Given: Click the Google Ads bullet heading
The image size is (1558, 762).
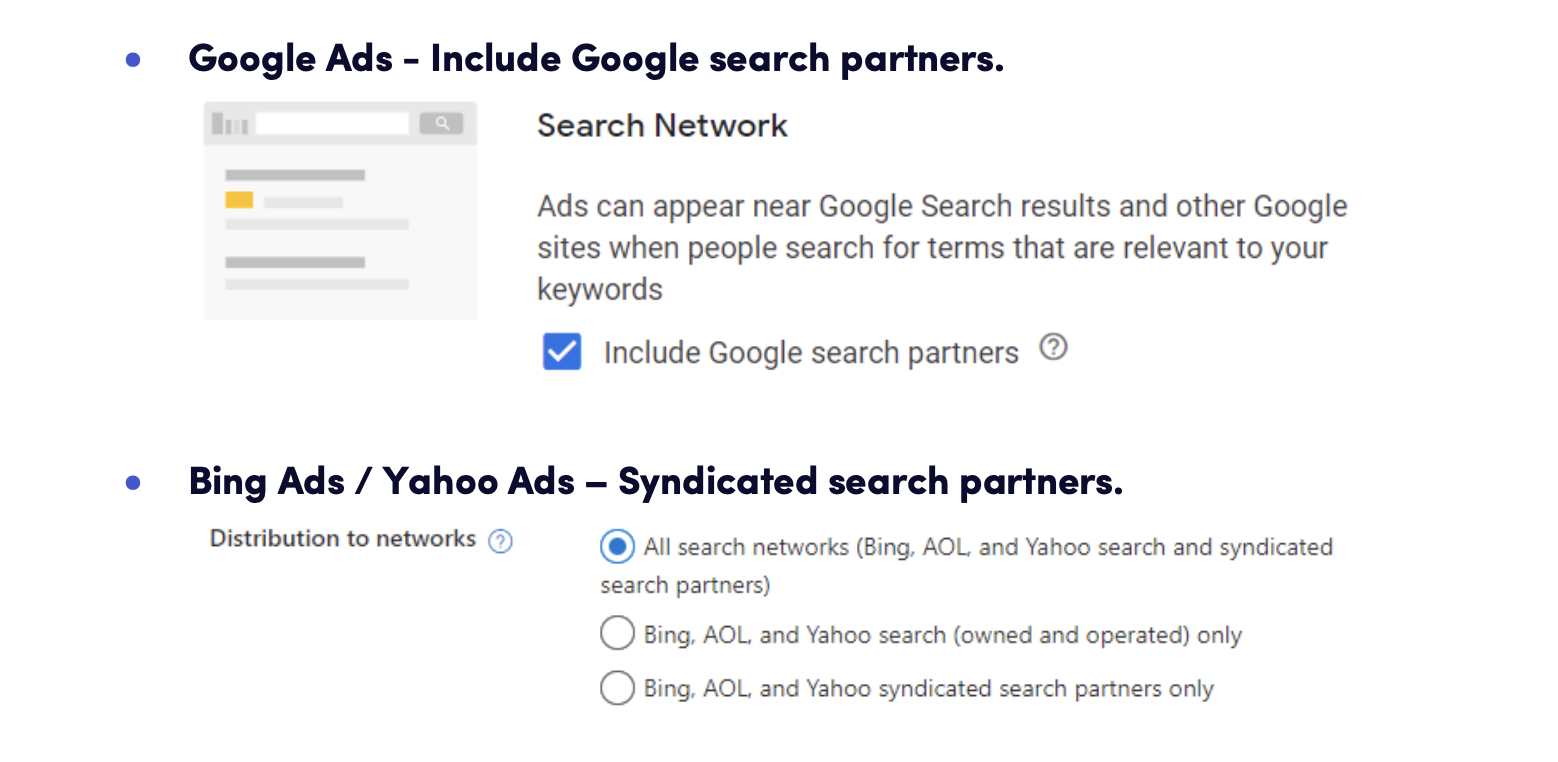Looking at the screenshot, I should 596,58.
